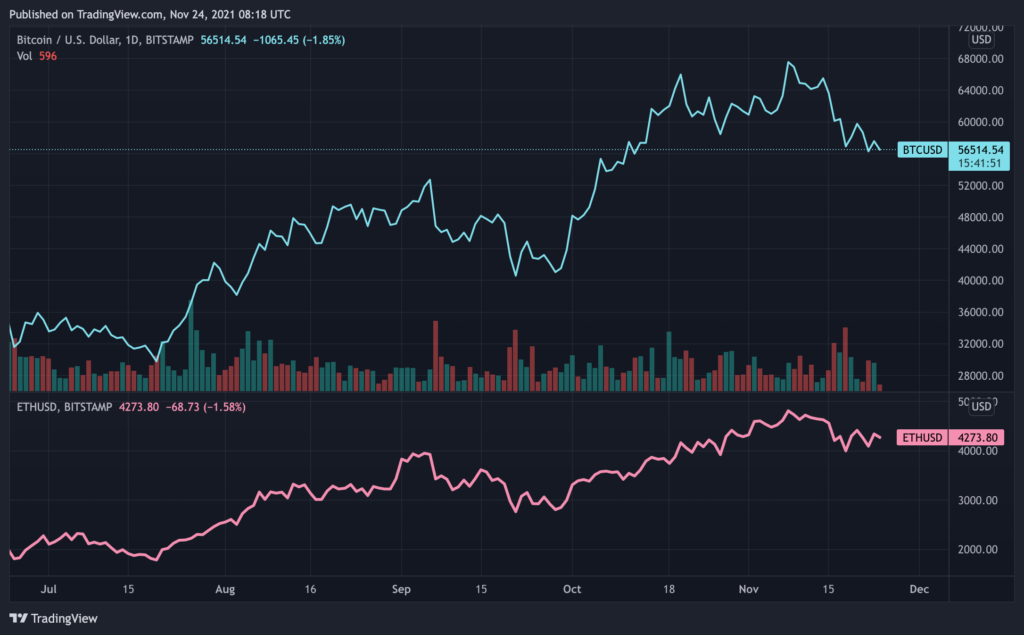
Task: Click the Dec label on the time axis
Action: pos(920,589)
